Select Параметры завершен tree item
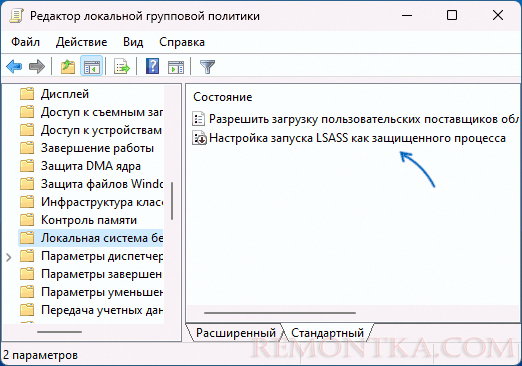 pos(101,274)
